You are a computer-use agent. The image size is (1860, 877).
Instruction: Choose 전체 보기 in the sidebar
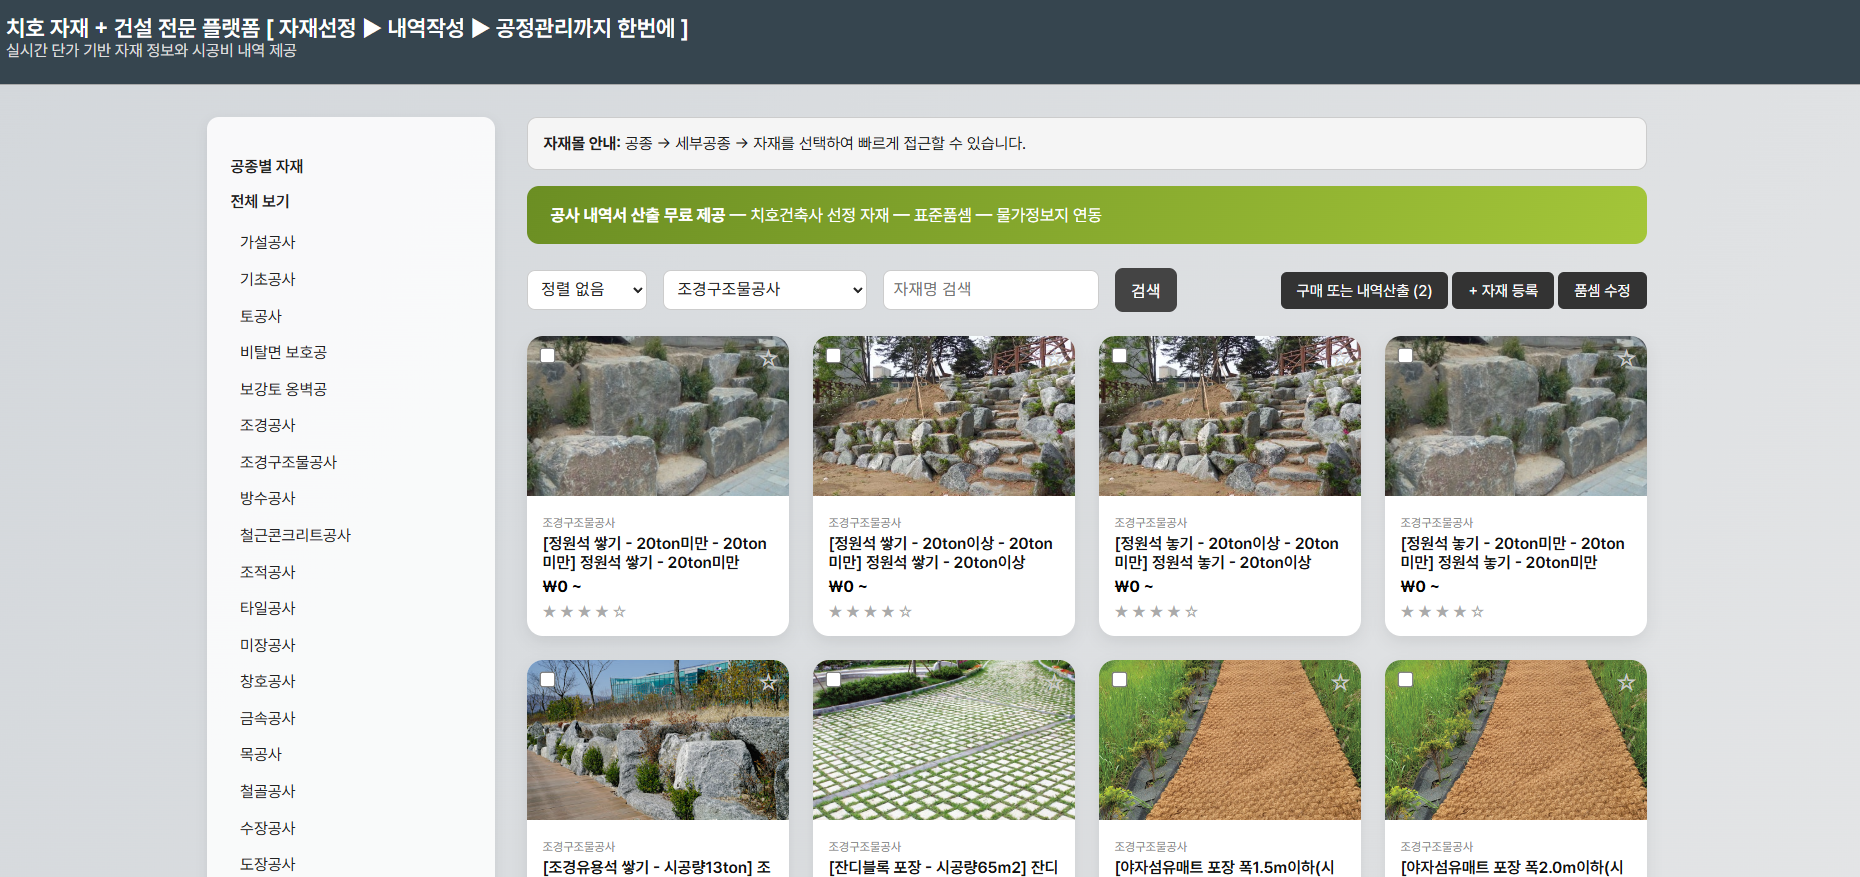click(260, 201)
